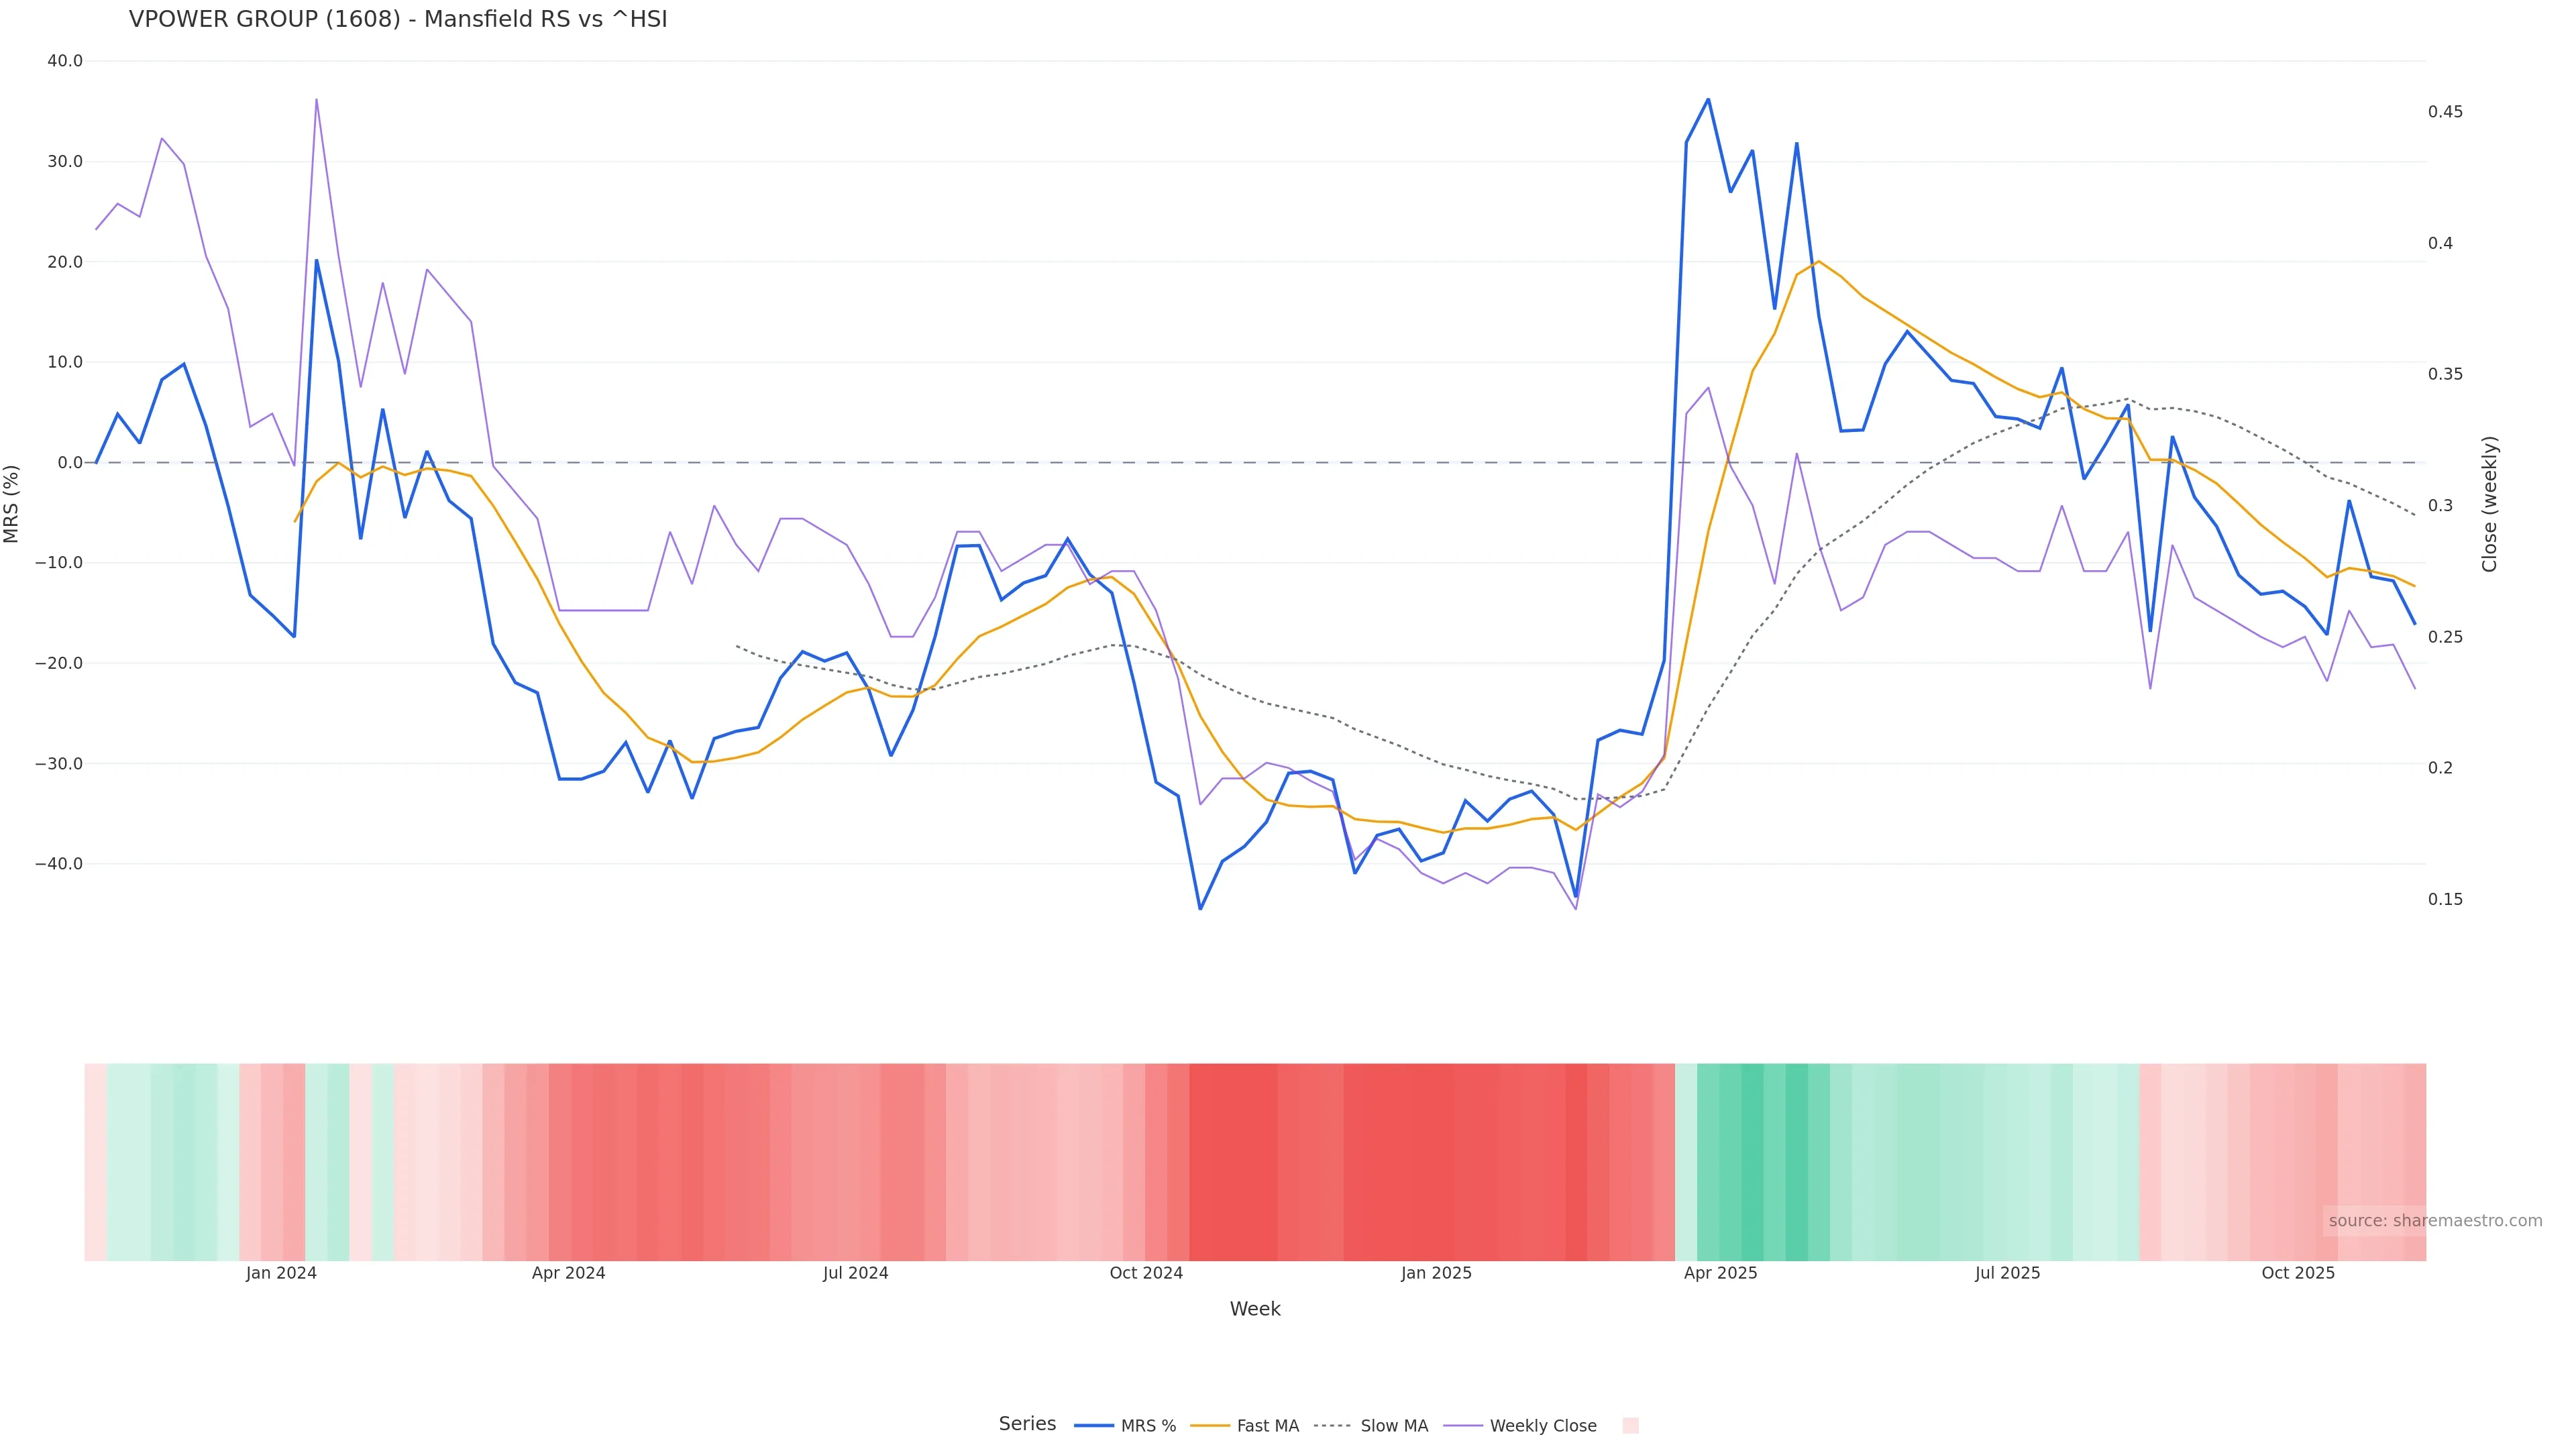
Task: Click the 0.45 tick on Close axis
Action: click(2445, 112)
